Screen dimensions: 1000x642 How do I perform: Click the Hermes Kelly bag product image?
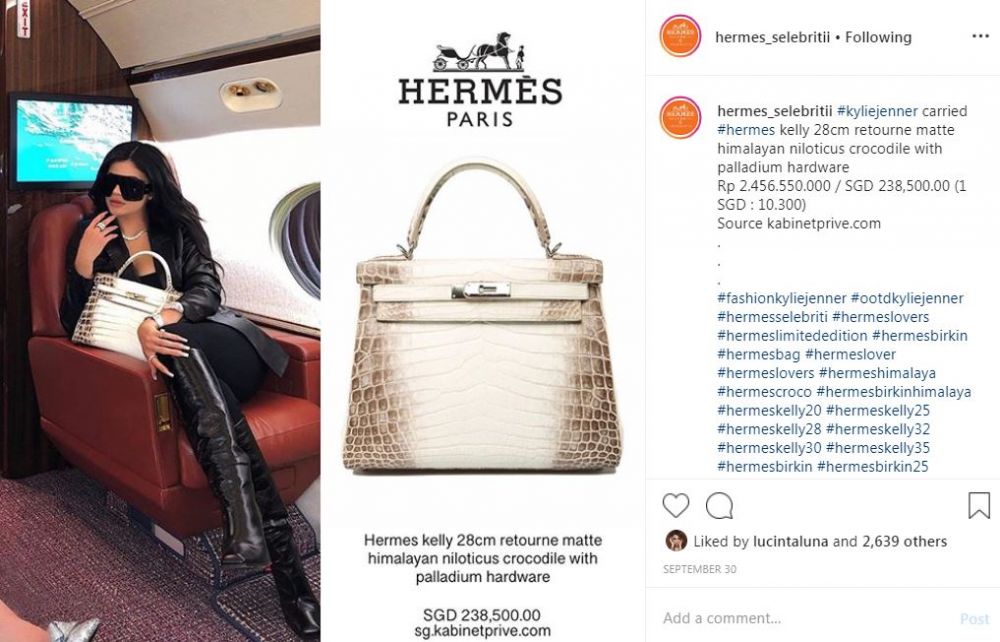(482, 317)
